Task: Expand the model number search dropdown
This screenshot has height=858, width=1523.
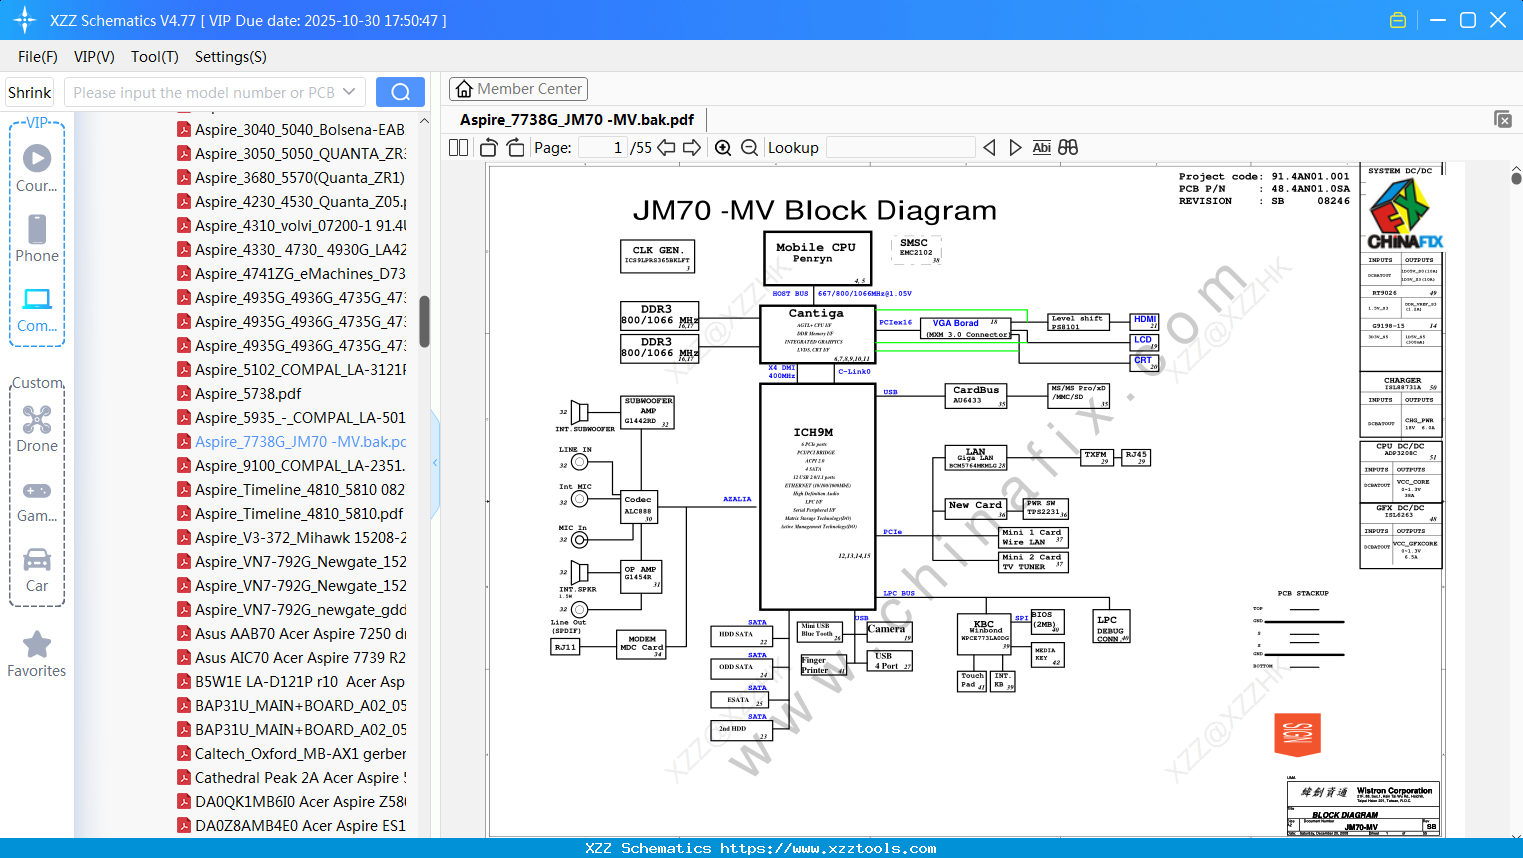Action: click(349, 92)
